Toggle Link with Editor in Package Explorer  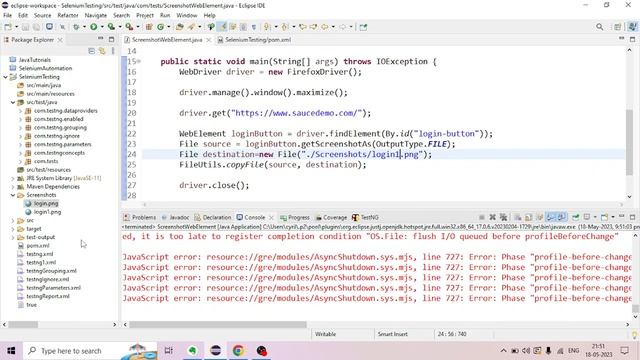(x=102, y=51)
